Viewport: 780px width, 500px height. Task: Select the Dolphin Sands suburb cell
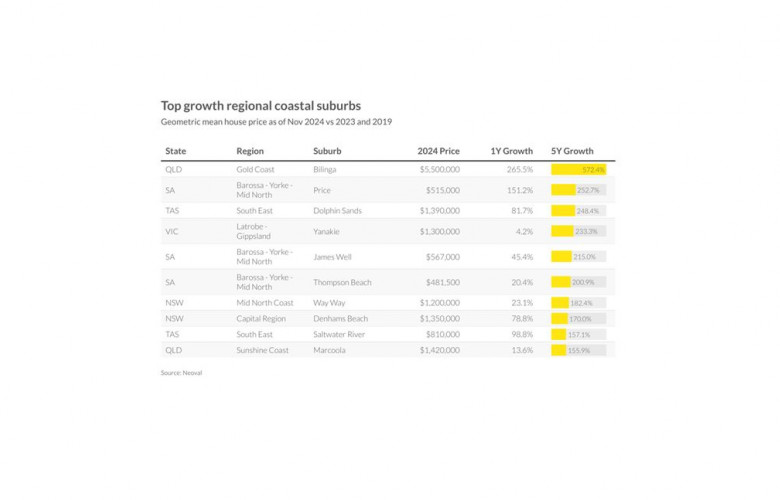point(337,210)
